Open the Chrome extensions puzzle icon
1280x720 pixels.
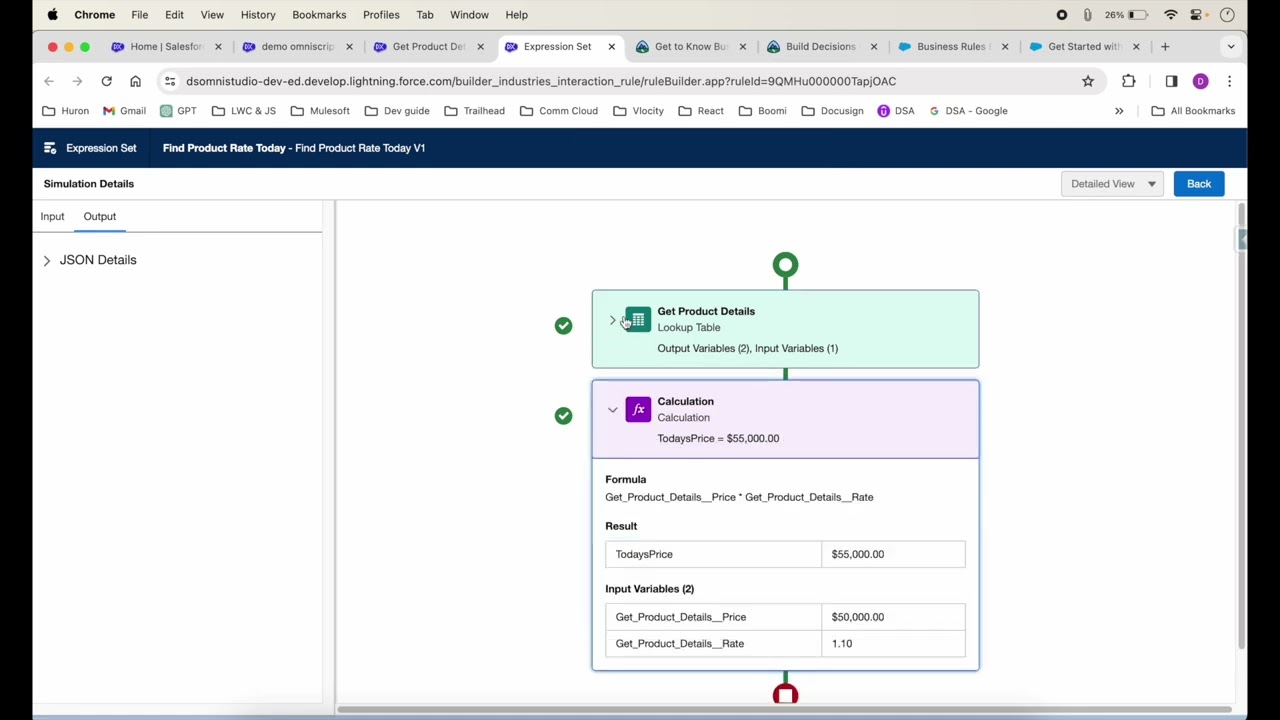(1129, 81)
